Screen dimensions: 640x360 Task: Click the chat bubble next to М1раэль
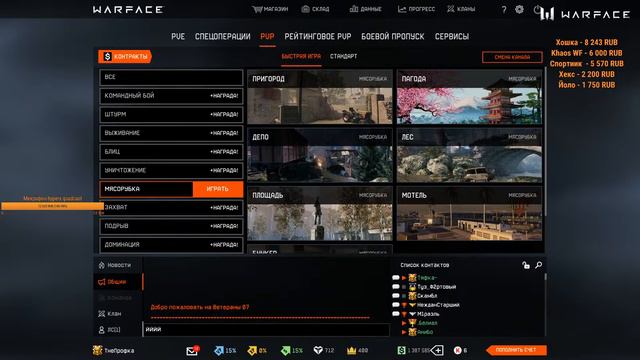[396, 313]
